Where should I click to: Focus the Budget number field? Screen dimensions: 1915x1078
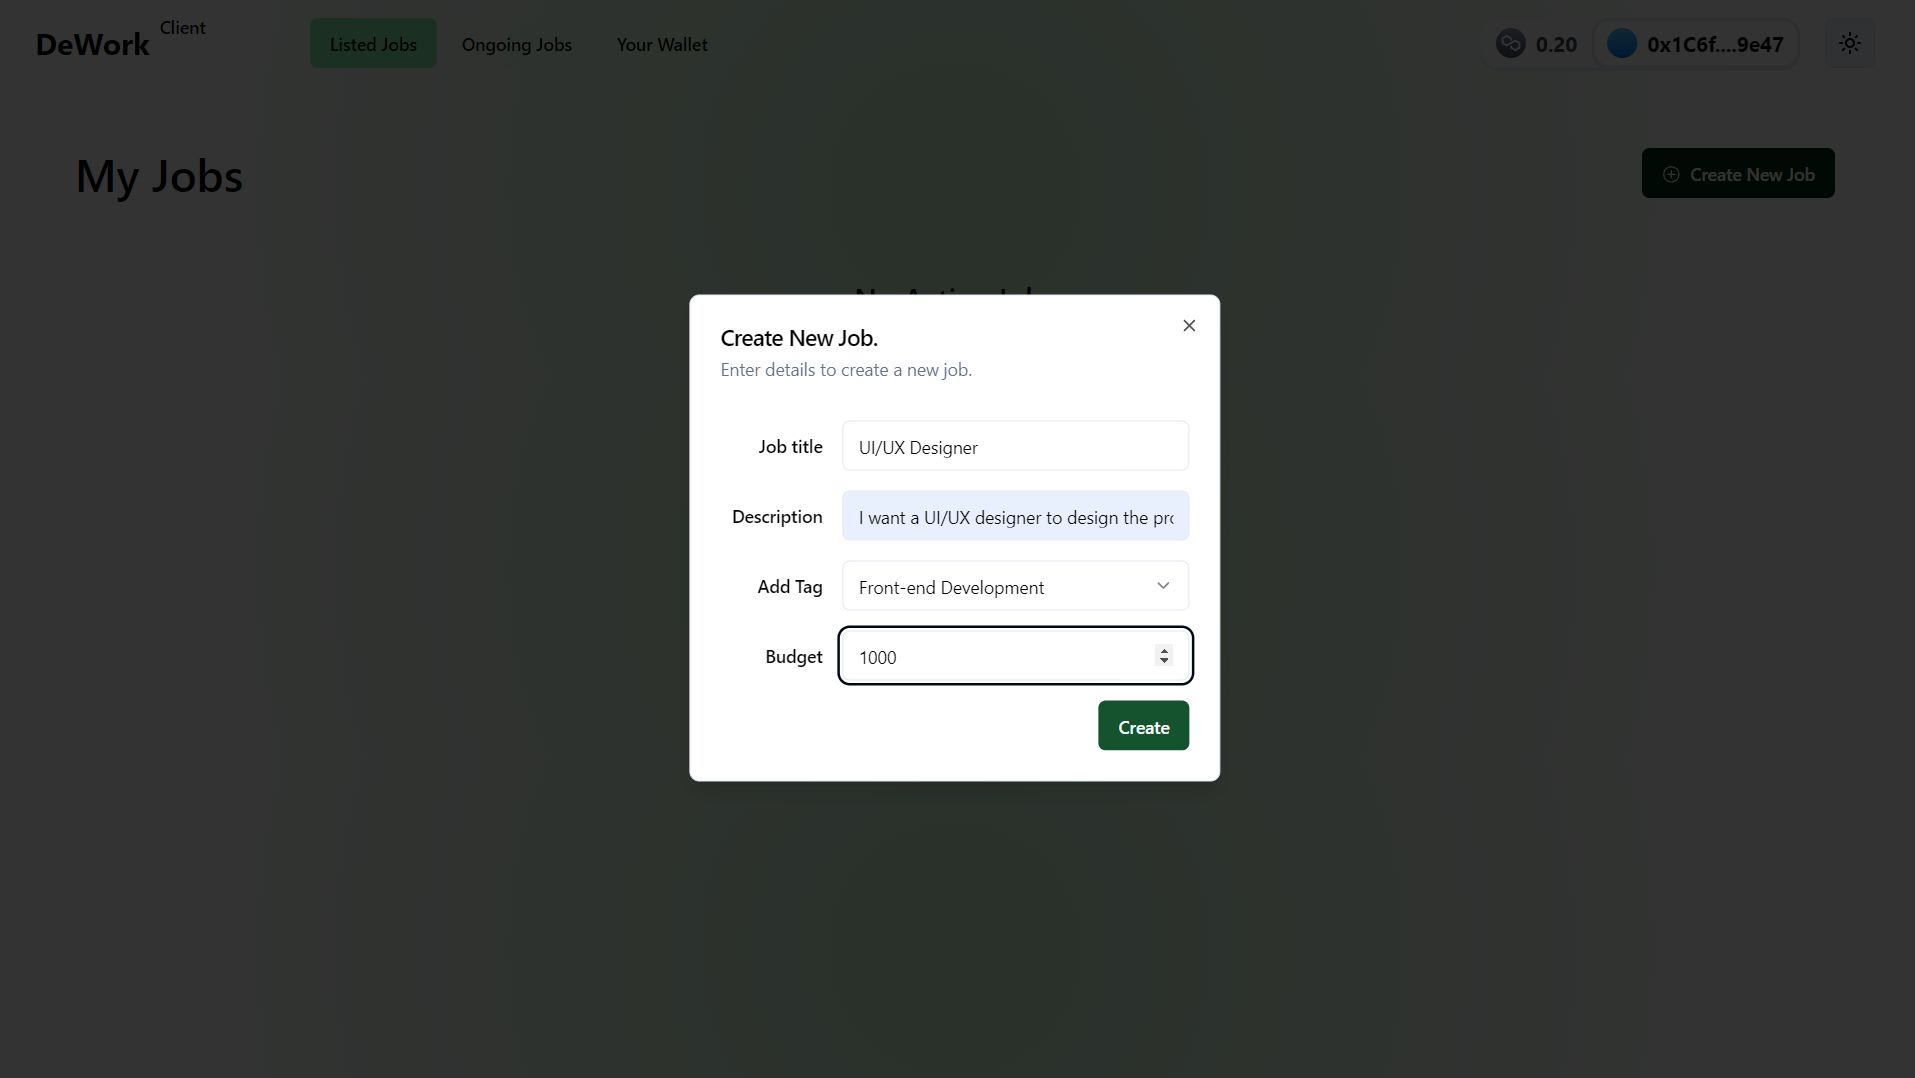click(1015, 656)
